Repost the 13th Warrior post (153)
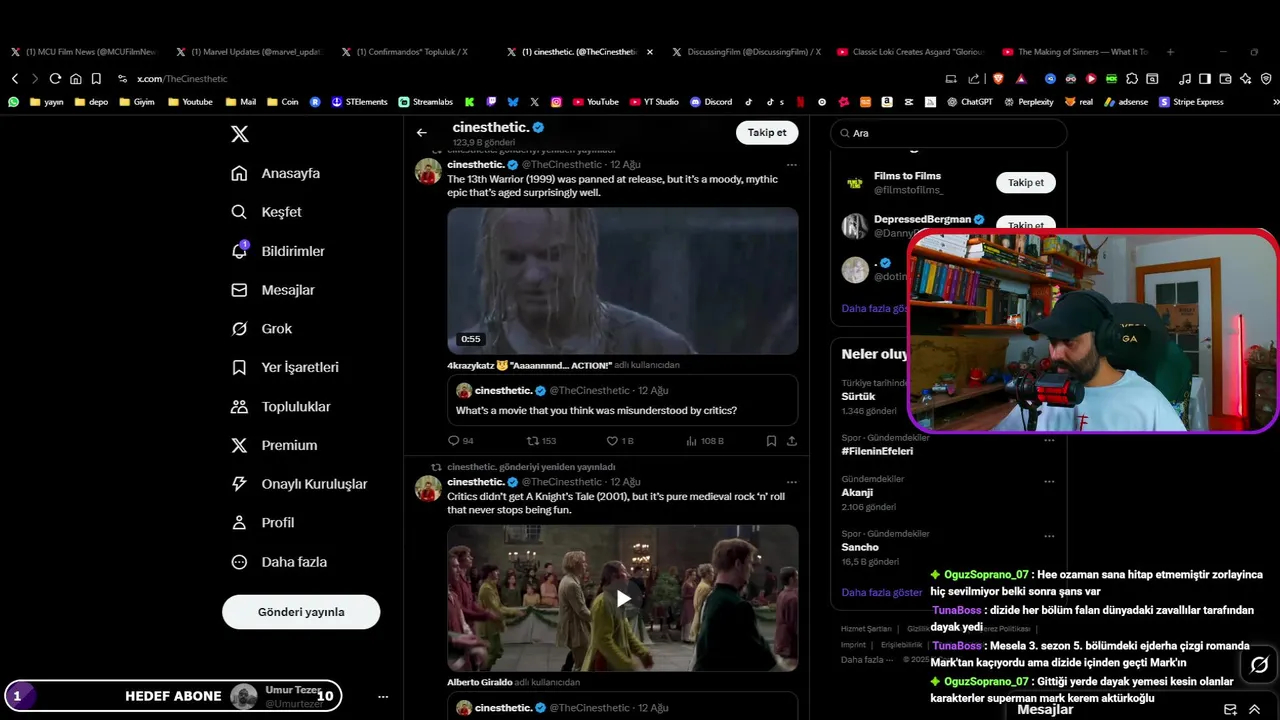This screenshot has width=1280, height=720. pyautogui.click(x=541, y=441)
